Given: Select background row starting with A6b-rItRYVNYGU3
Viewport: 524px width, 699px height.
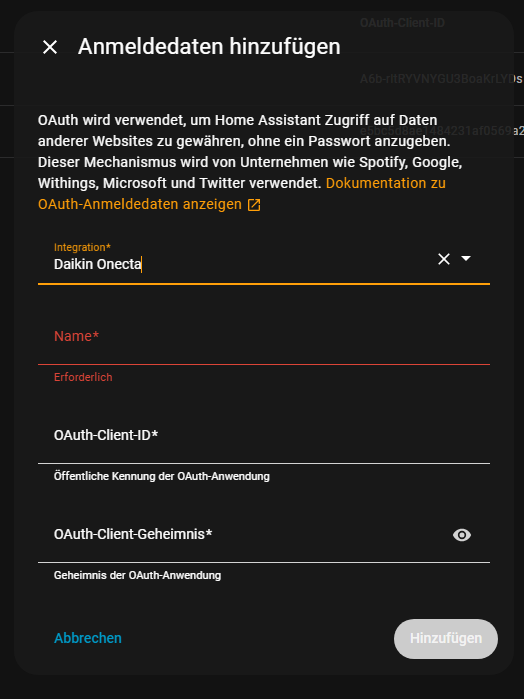Looking at the screenshot, I should pyautogui.click(x=441, y=79).
